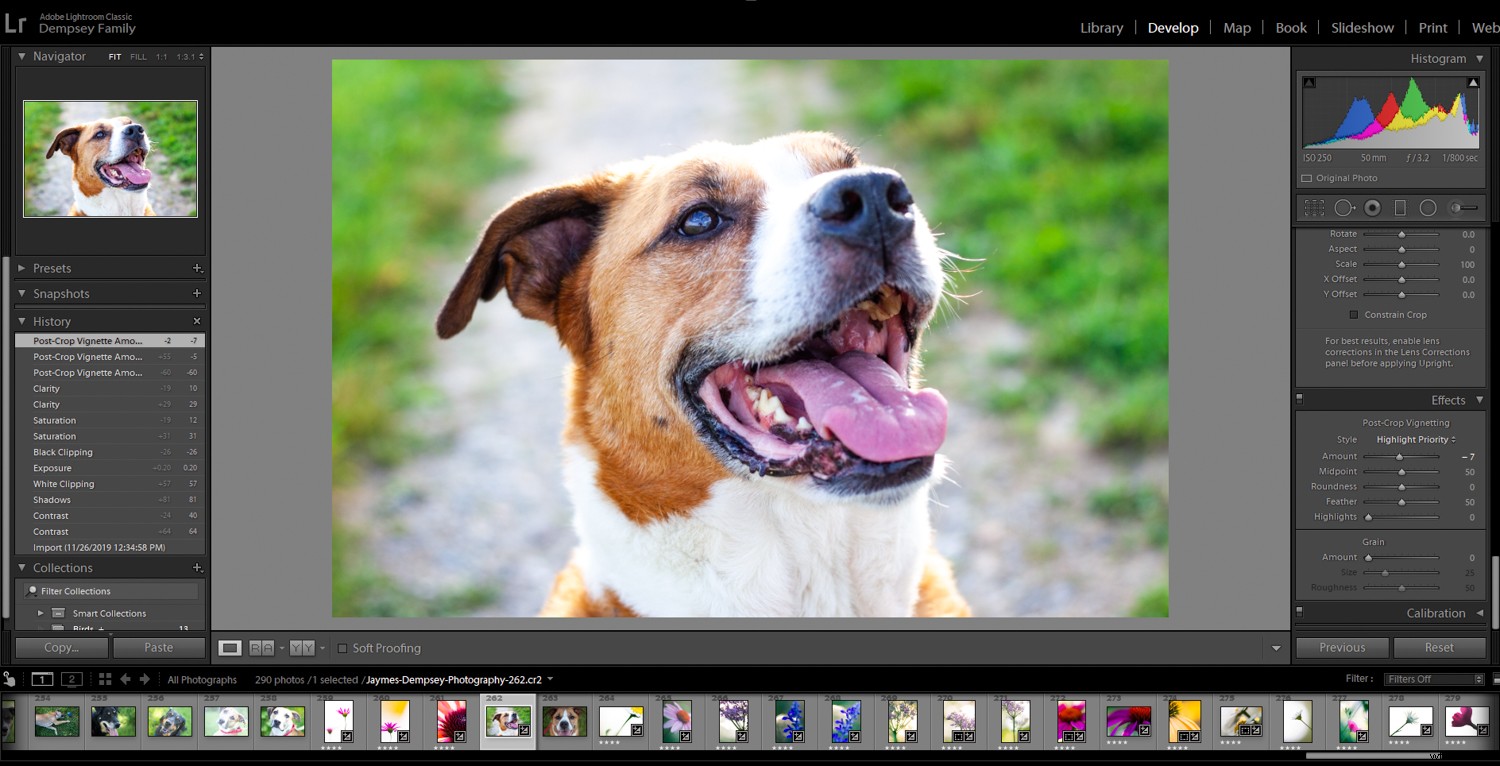Click the Reset button

click(1438, 647)
